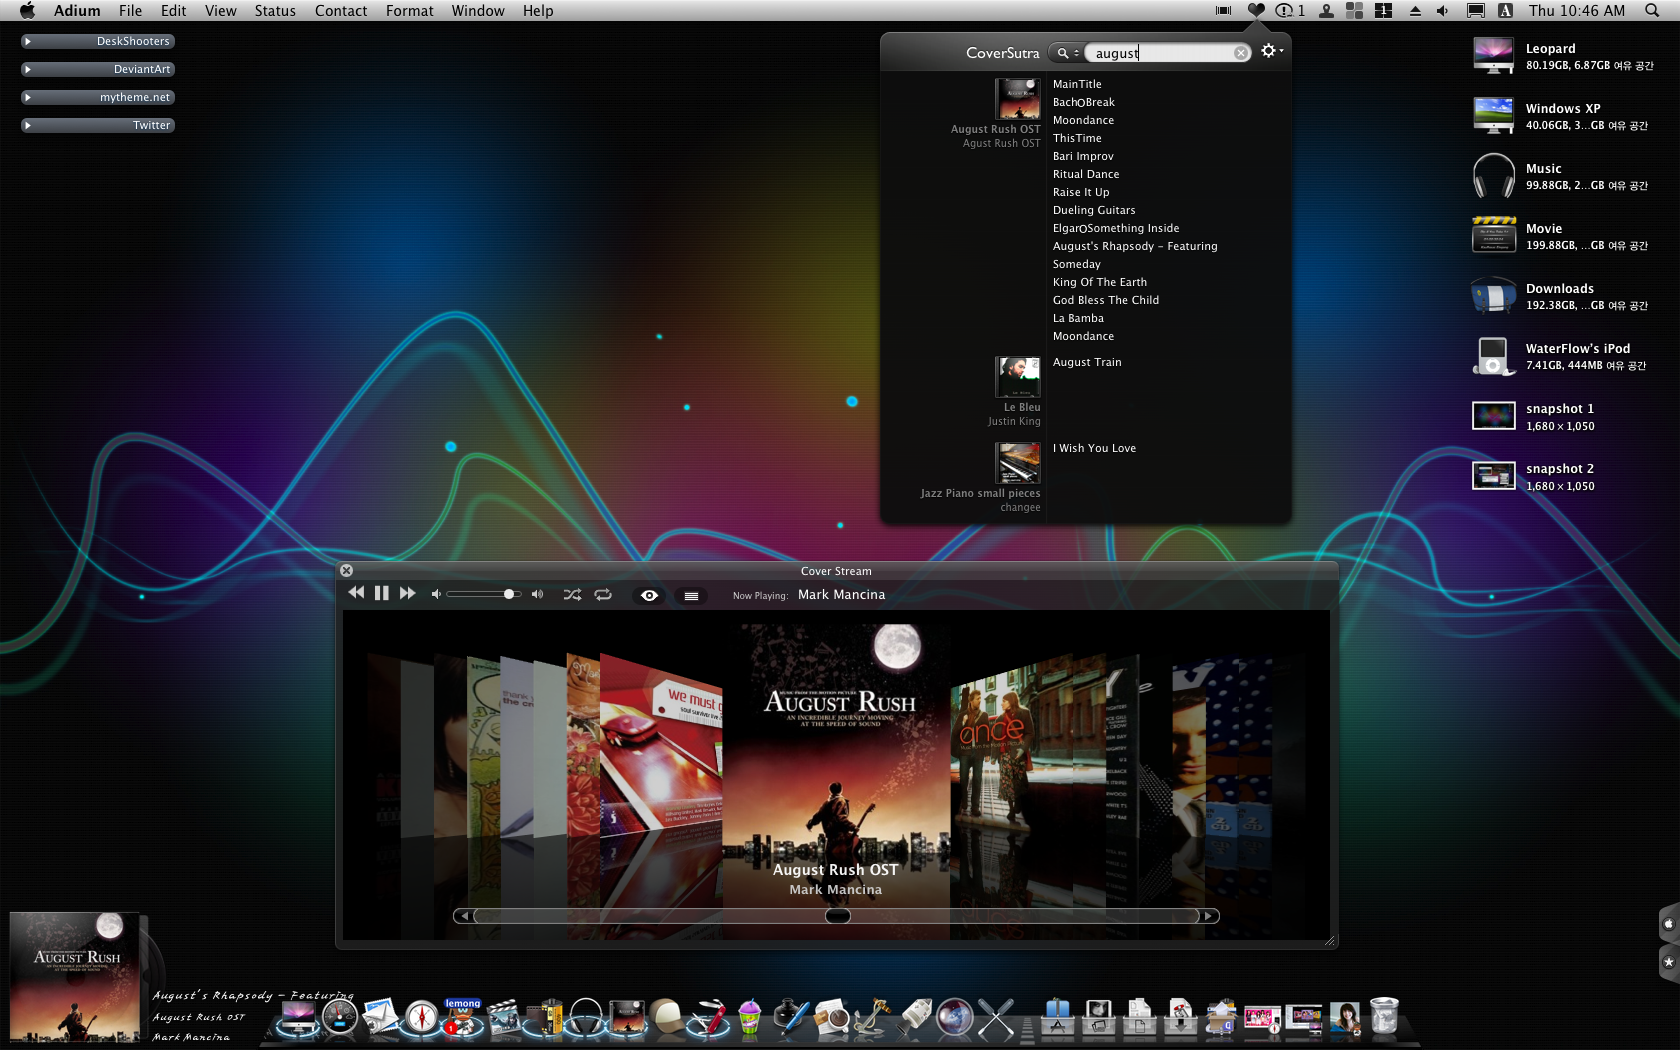
Task: Pause playback in Cover Stream
Action: tap(381, 593)
